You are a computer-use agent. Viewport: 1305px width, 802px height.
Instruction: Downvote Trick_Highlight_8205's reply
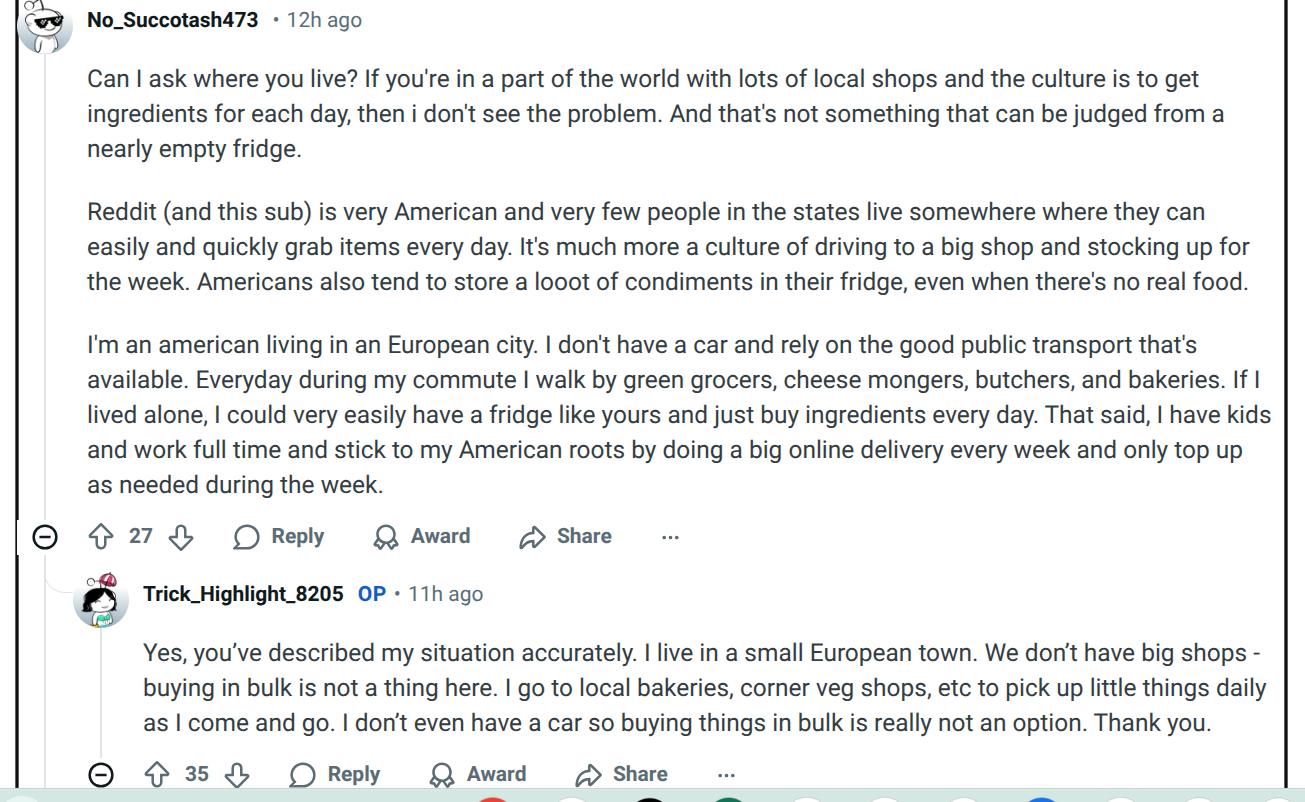tap(237, 774)
